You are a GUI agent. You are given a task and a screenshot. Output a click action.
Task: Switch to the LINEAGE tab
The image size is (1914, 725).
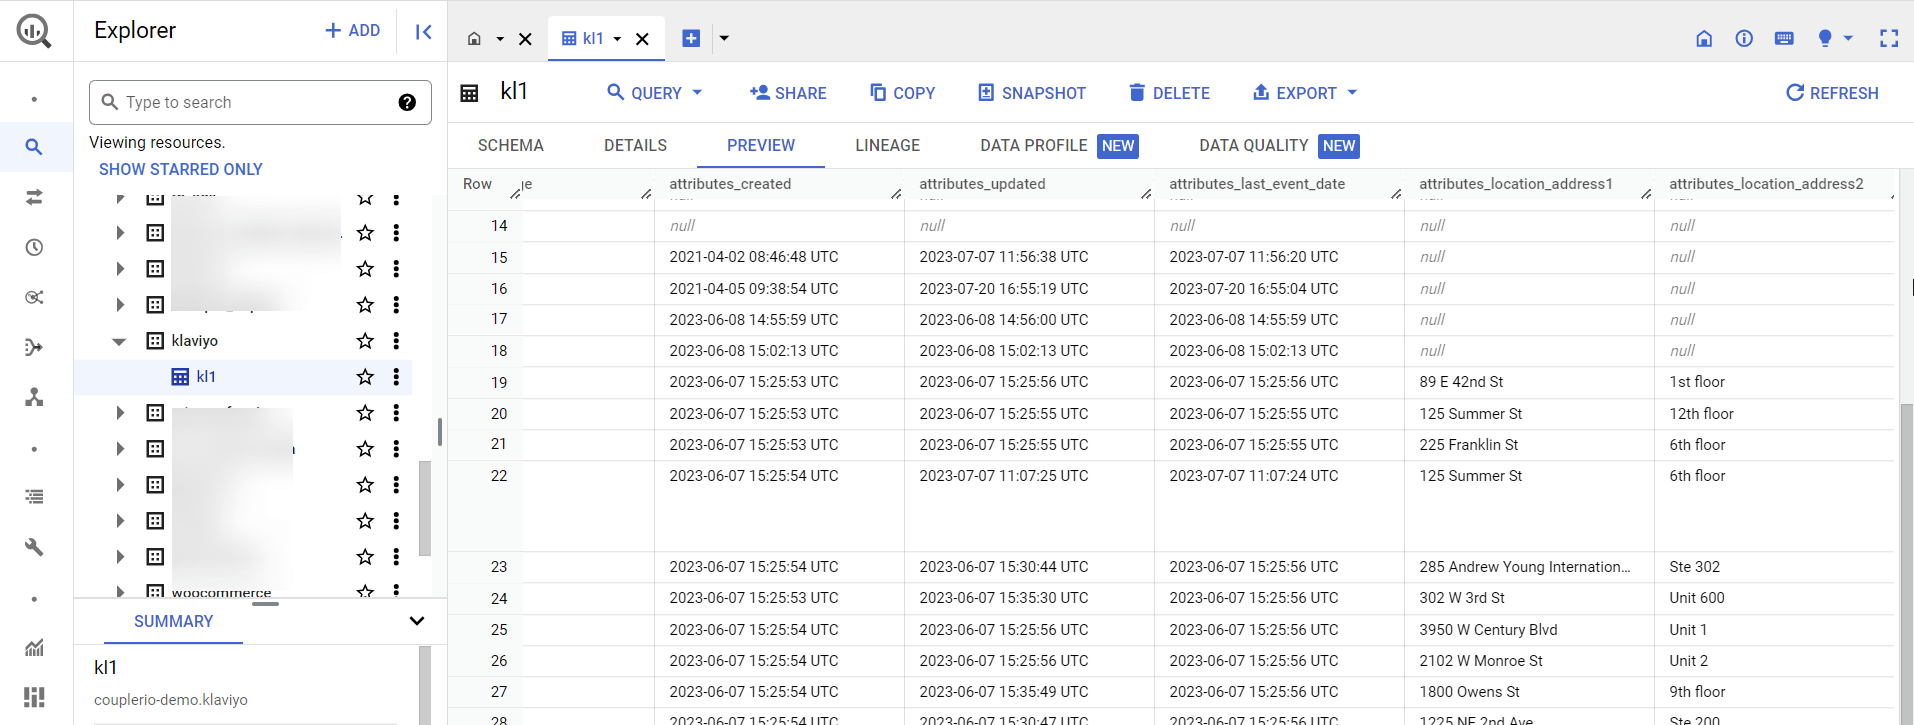click(x=887, y=146)
